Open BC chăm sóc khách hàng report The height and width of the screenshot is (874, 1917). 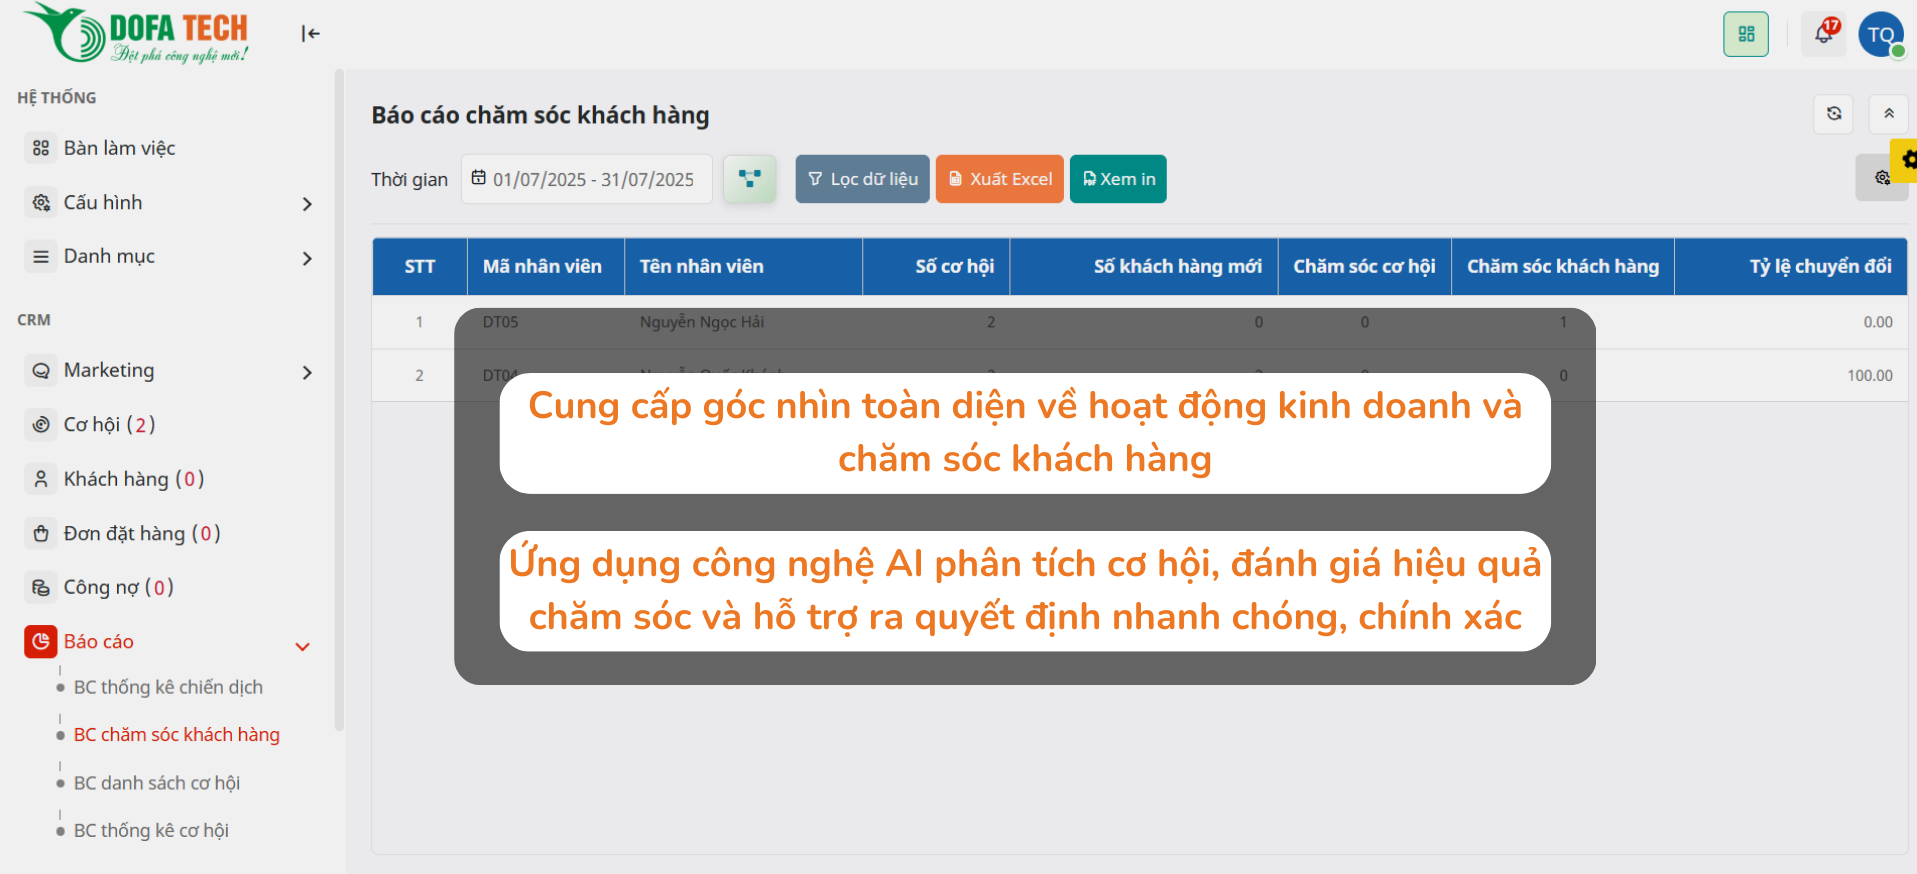(177, 735)
